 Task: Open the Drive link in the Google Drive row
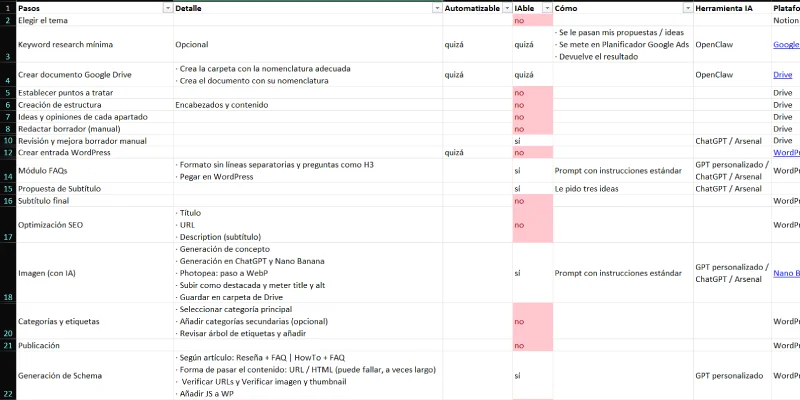coord(782,74)
